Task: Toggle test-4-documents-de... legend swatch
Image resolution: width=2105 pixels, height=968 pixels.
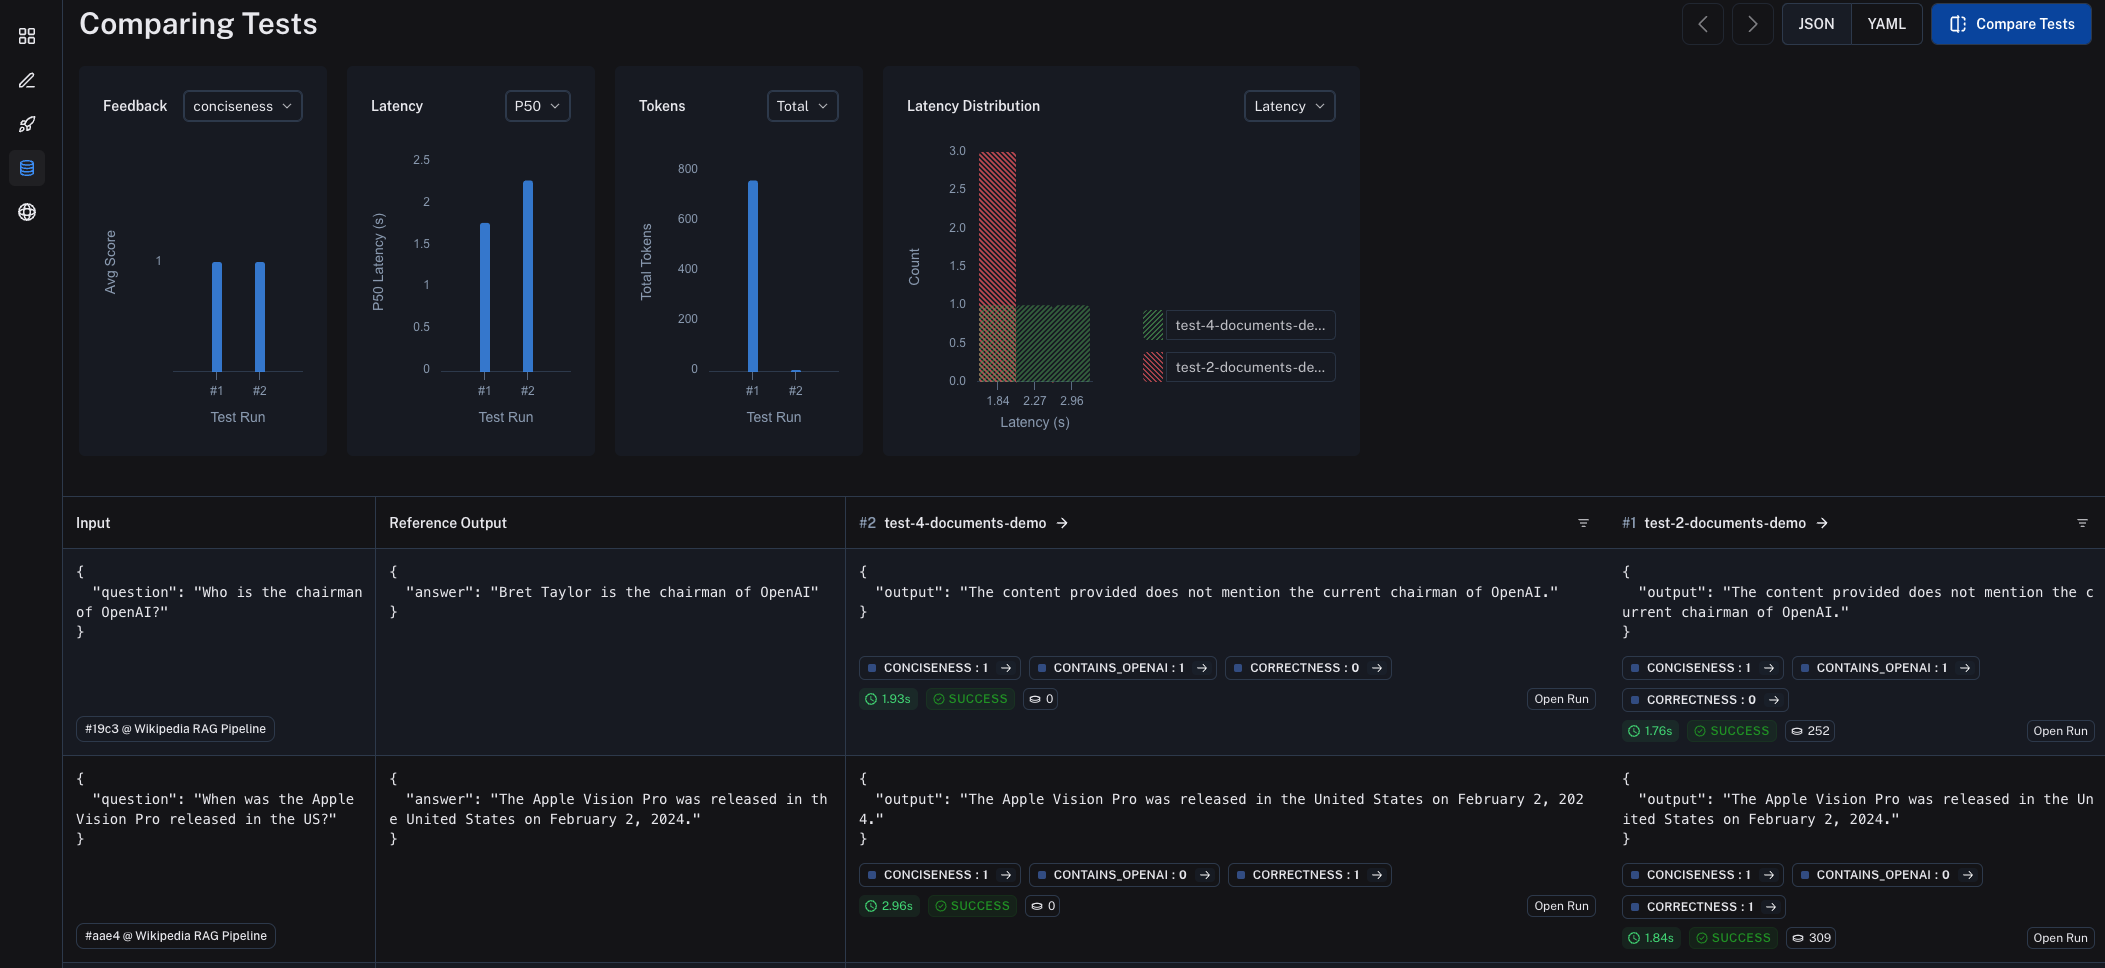Action: coord(1153,325)
